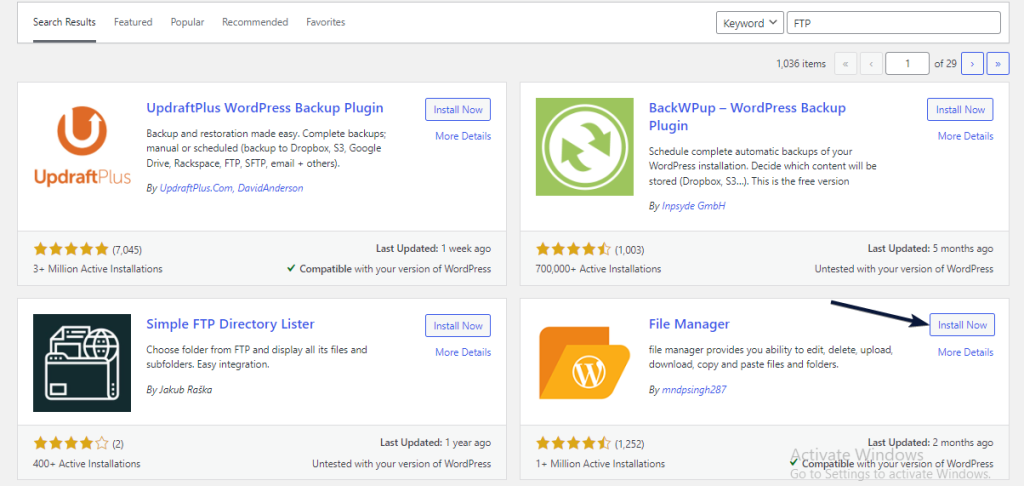Click the plugin search field containing FTP
Screen dimensions: 1024x486
click(x=893, y=23)
